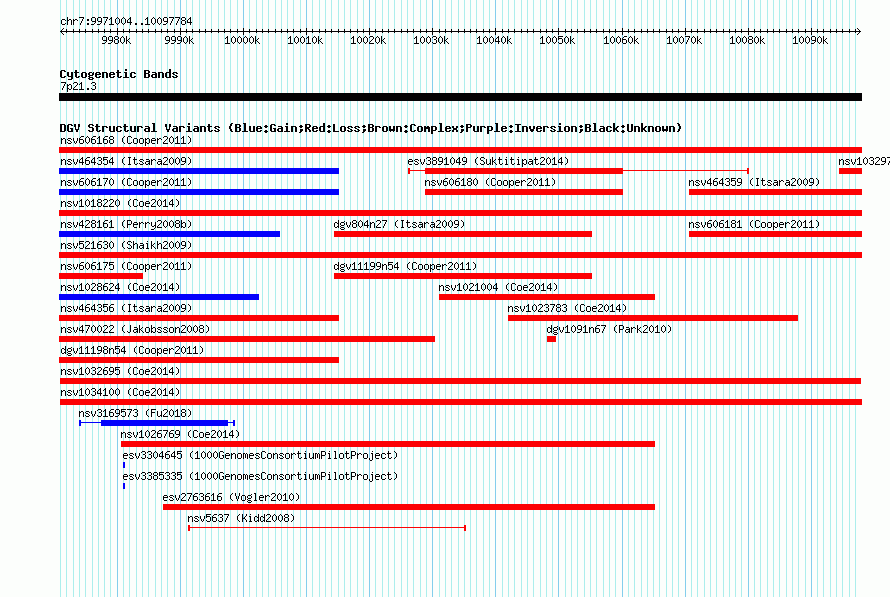Select the nsv1026769 (Coe2014) label

[x=180, y=434]
